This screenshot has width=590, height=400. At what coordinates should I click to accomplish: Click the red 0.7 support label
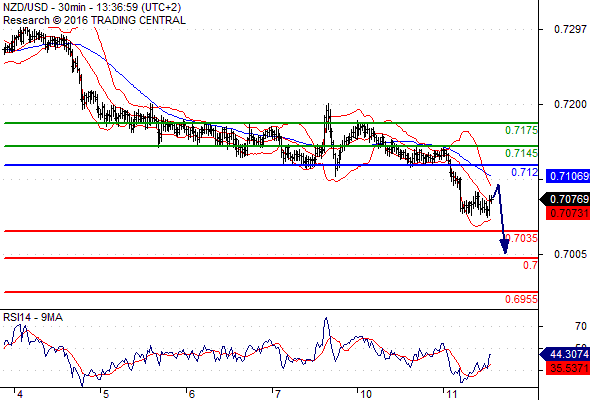tap(530, 265)
